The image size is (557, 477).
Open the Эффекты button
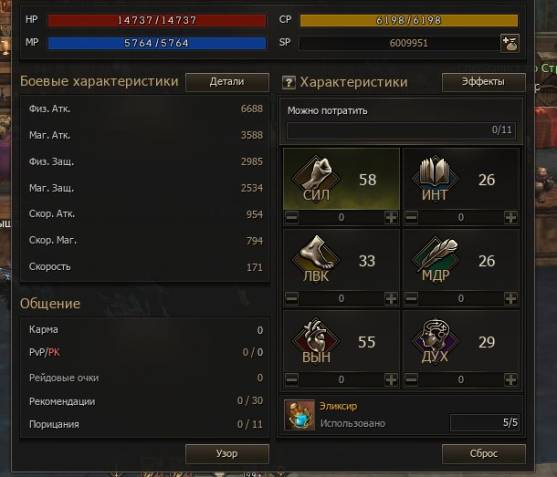pos(483,82)
